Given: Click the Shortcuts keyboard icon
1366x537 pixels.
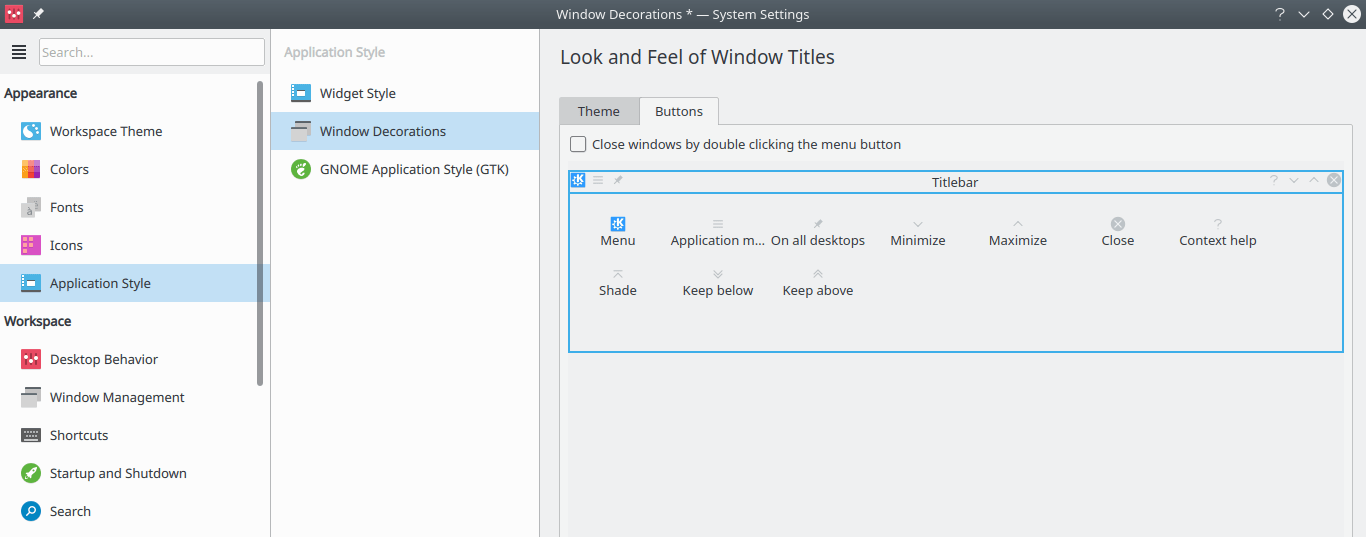Looking at the screenshot, I should (x=31, y=435).
